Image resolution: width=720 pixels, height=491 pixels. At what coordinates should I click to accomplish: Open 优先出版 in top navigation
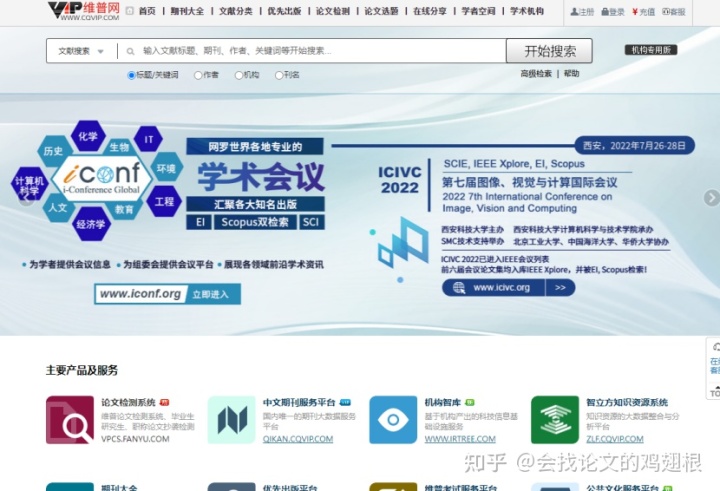(x=284, y=11)
